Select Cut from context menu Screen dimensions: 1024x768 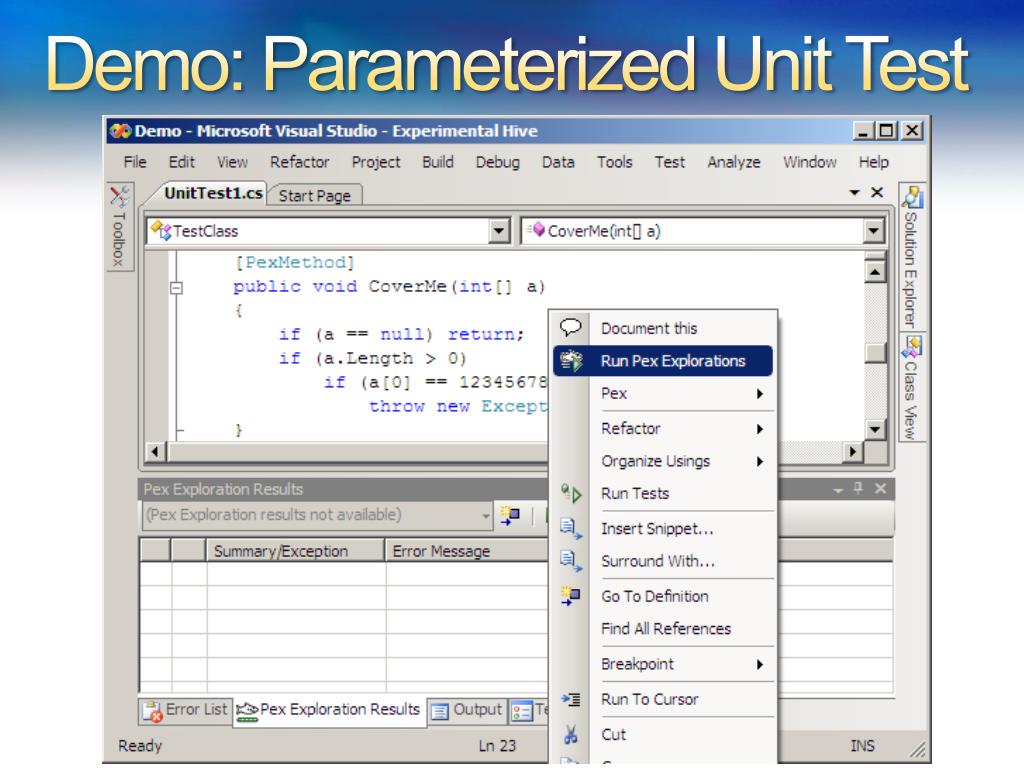pos(663,735)
